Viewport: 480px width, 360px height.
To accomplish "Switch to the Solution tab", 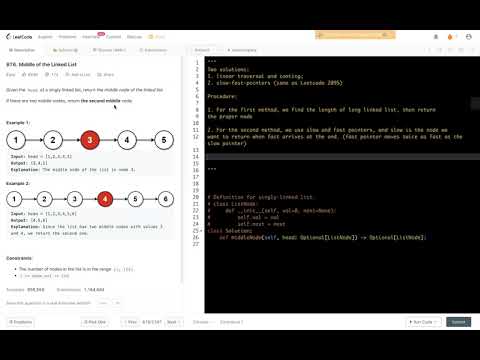I will point(65,50).
